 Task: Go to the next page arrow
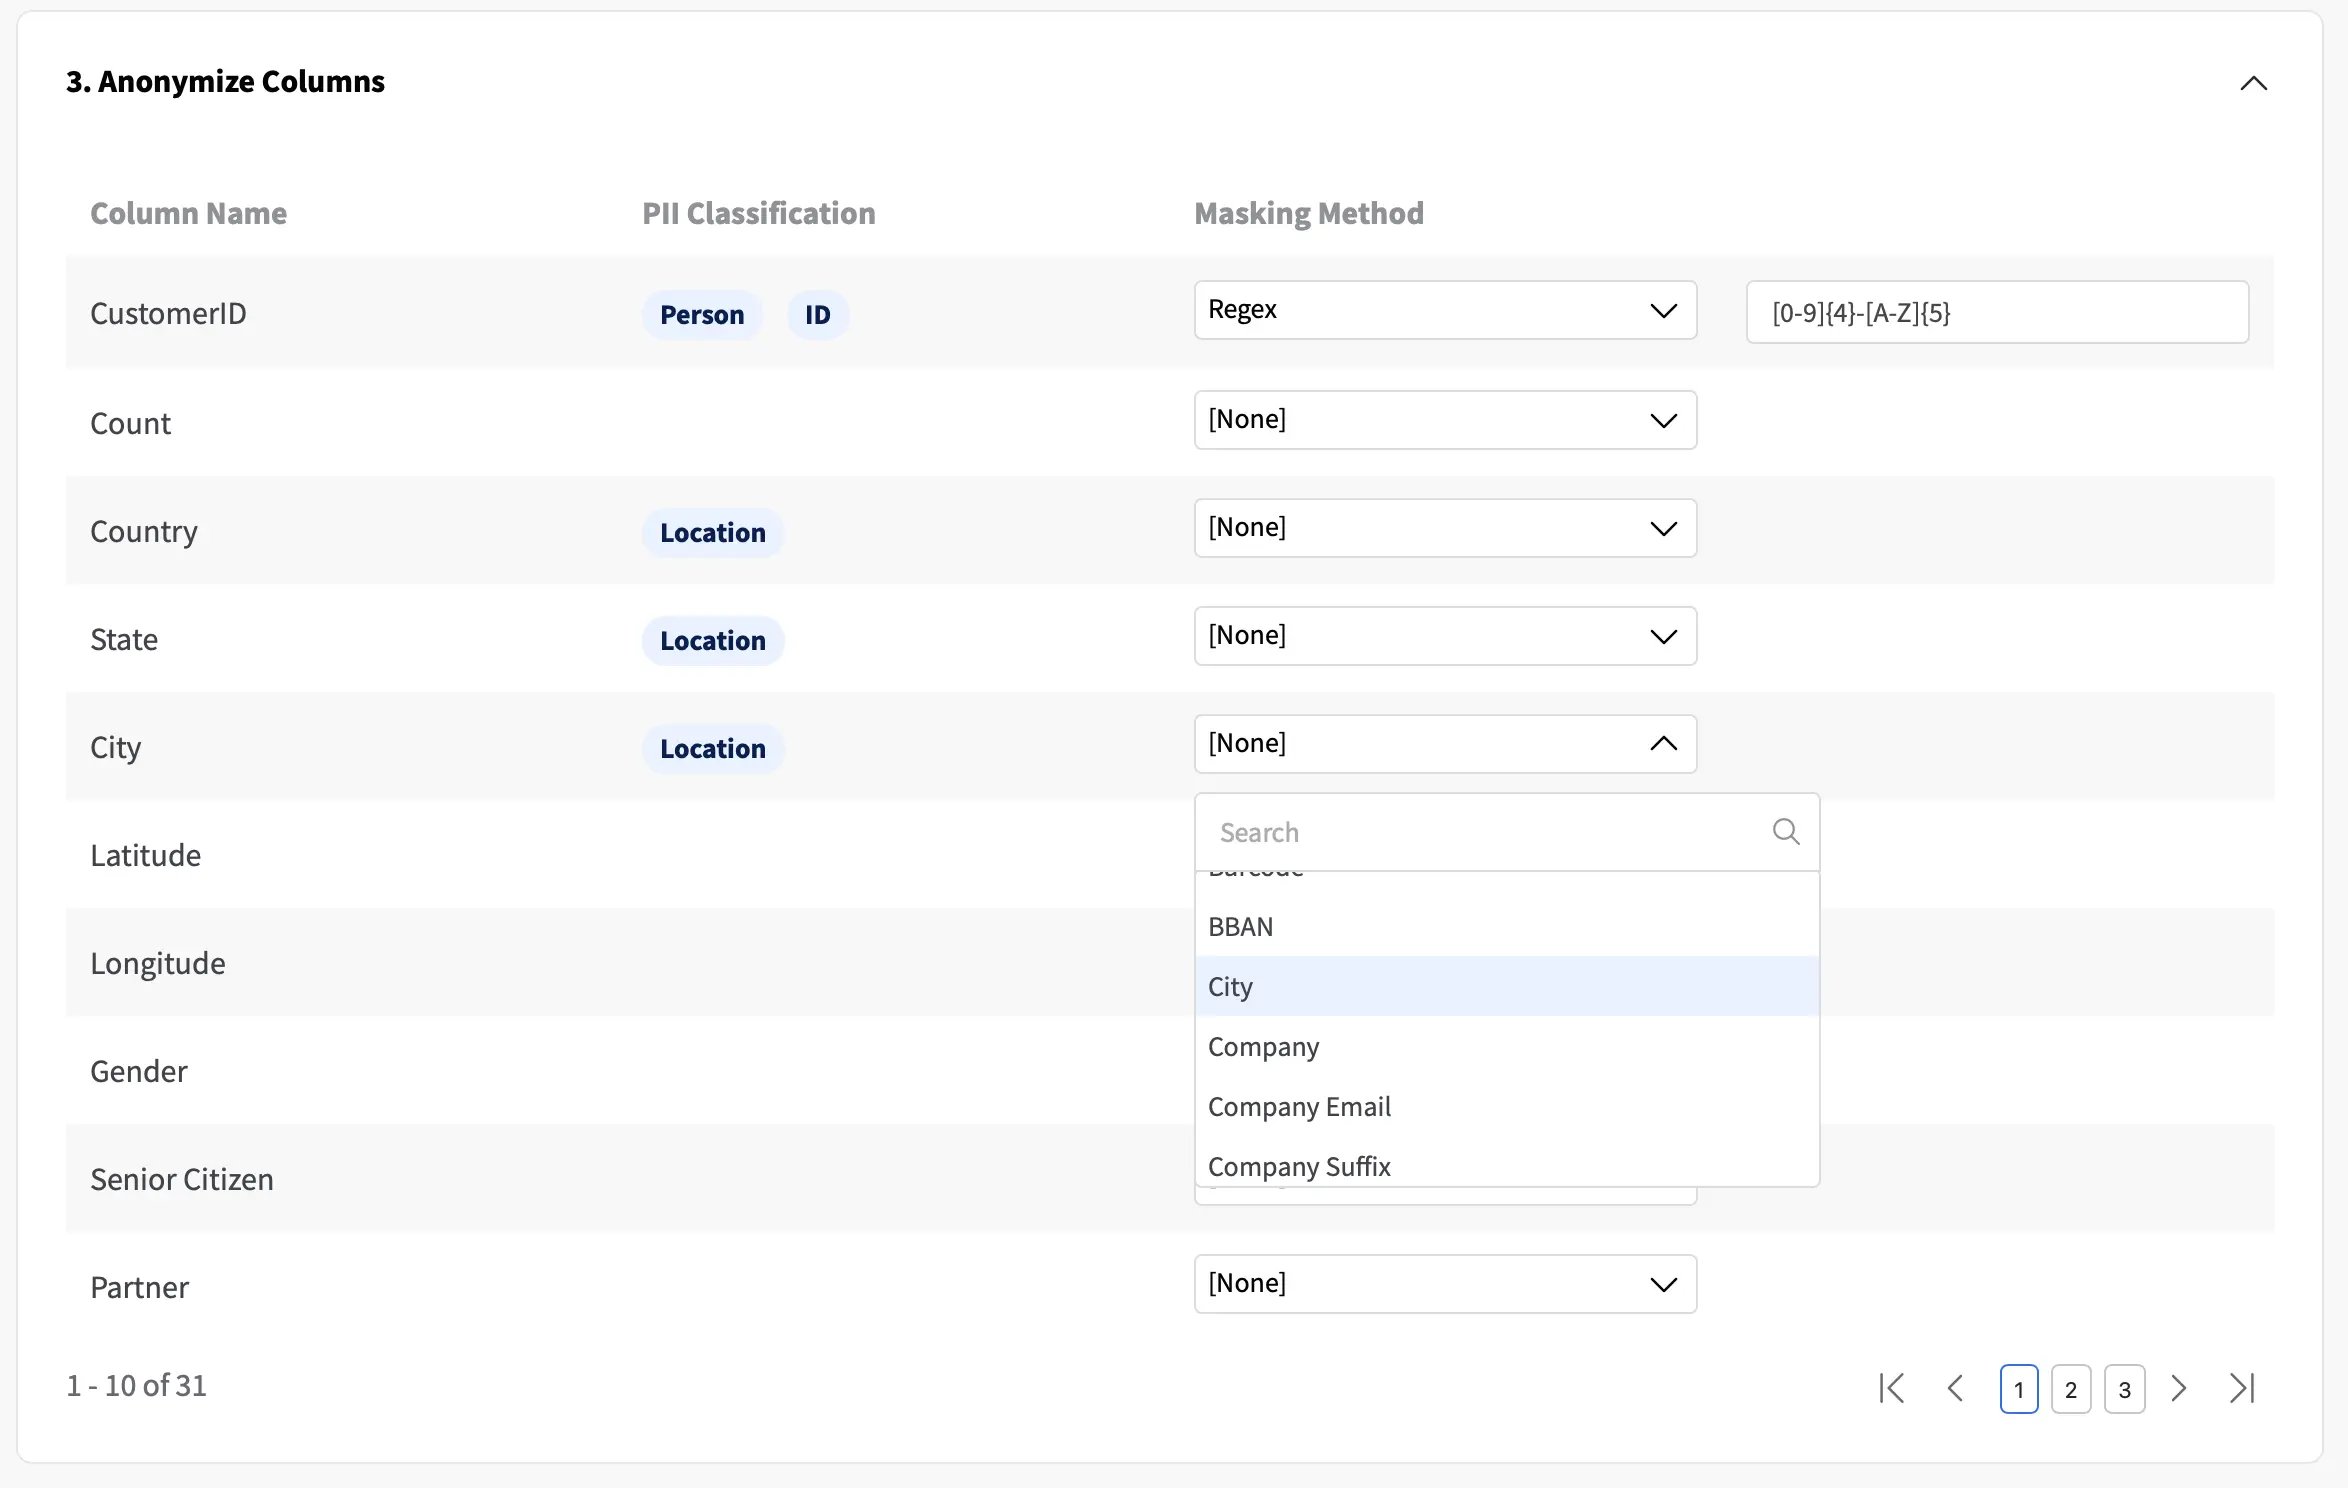pyautogui.click(x=2179, y=1388)
